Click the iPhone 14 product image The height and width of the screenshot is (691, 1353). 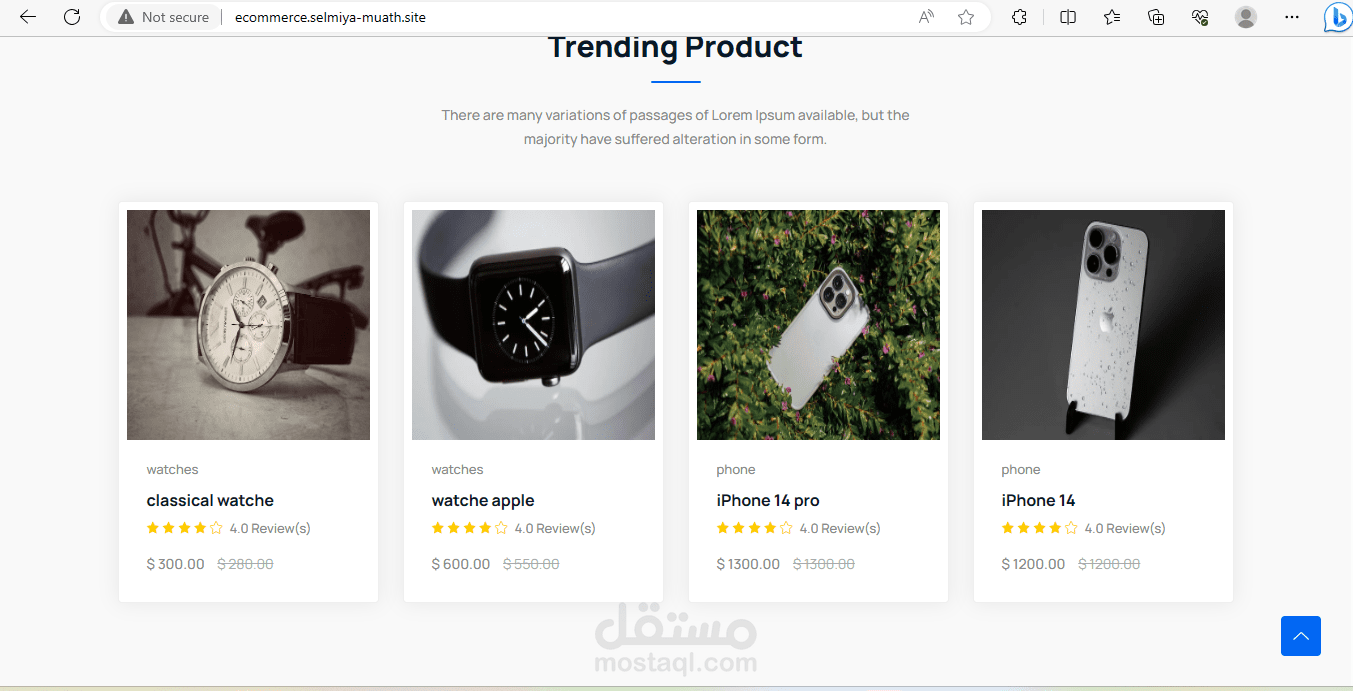point(1103,325)
